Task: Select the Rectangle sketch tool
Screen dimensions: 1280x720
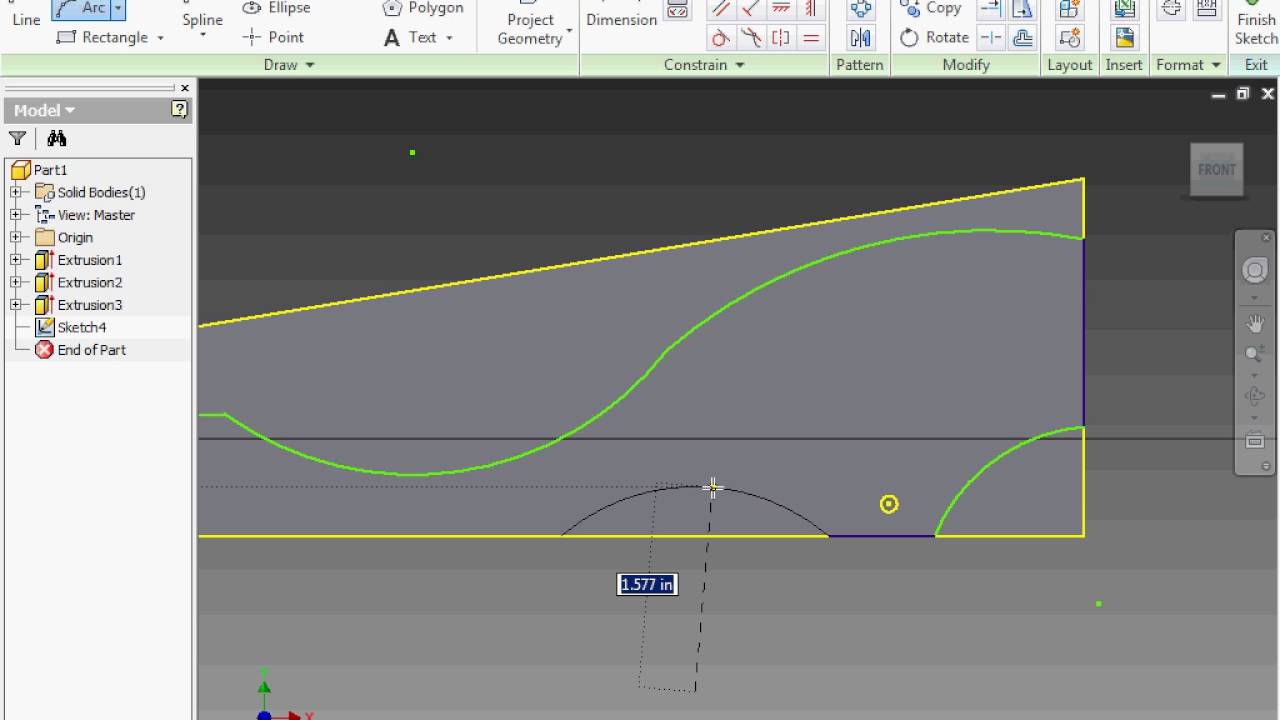Action: point(103,37)
